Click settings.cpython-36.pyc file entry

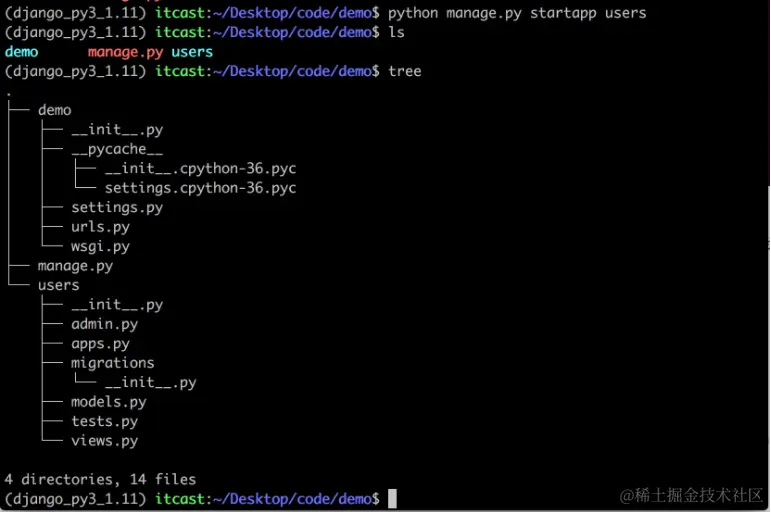200,188
